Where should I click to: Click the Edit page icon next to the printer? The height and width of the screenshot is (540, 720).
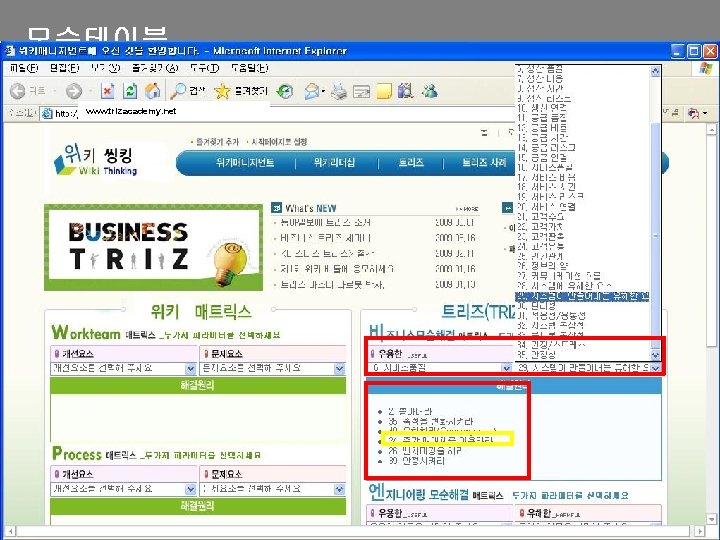pyautogui.click(x=361, y=91)
